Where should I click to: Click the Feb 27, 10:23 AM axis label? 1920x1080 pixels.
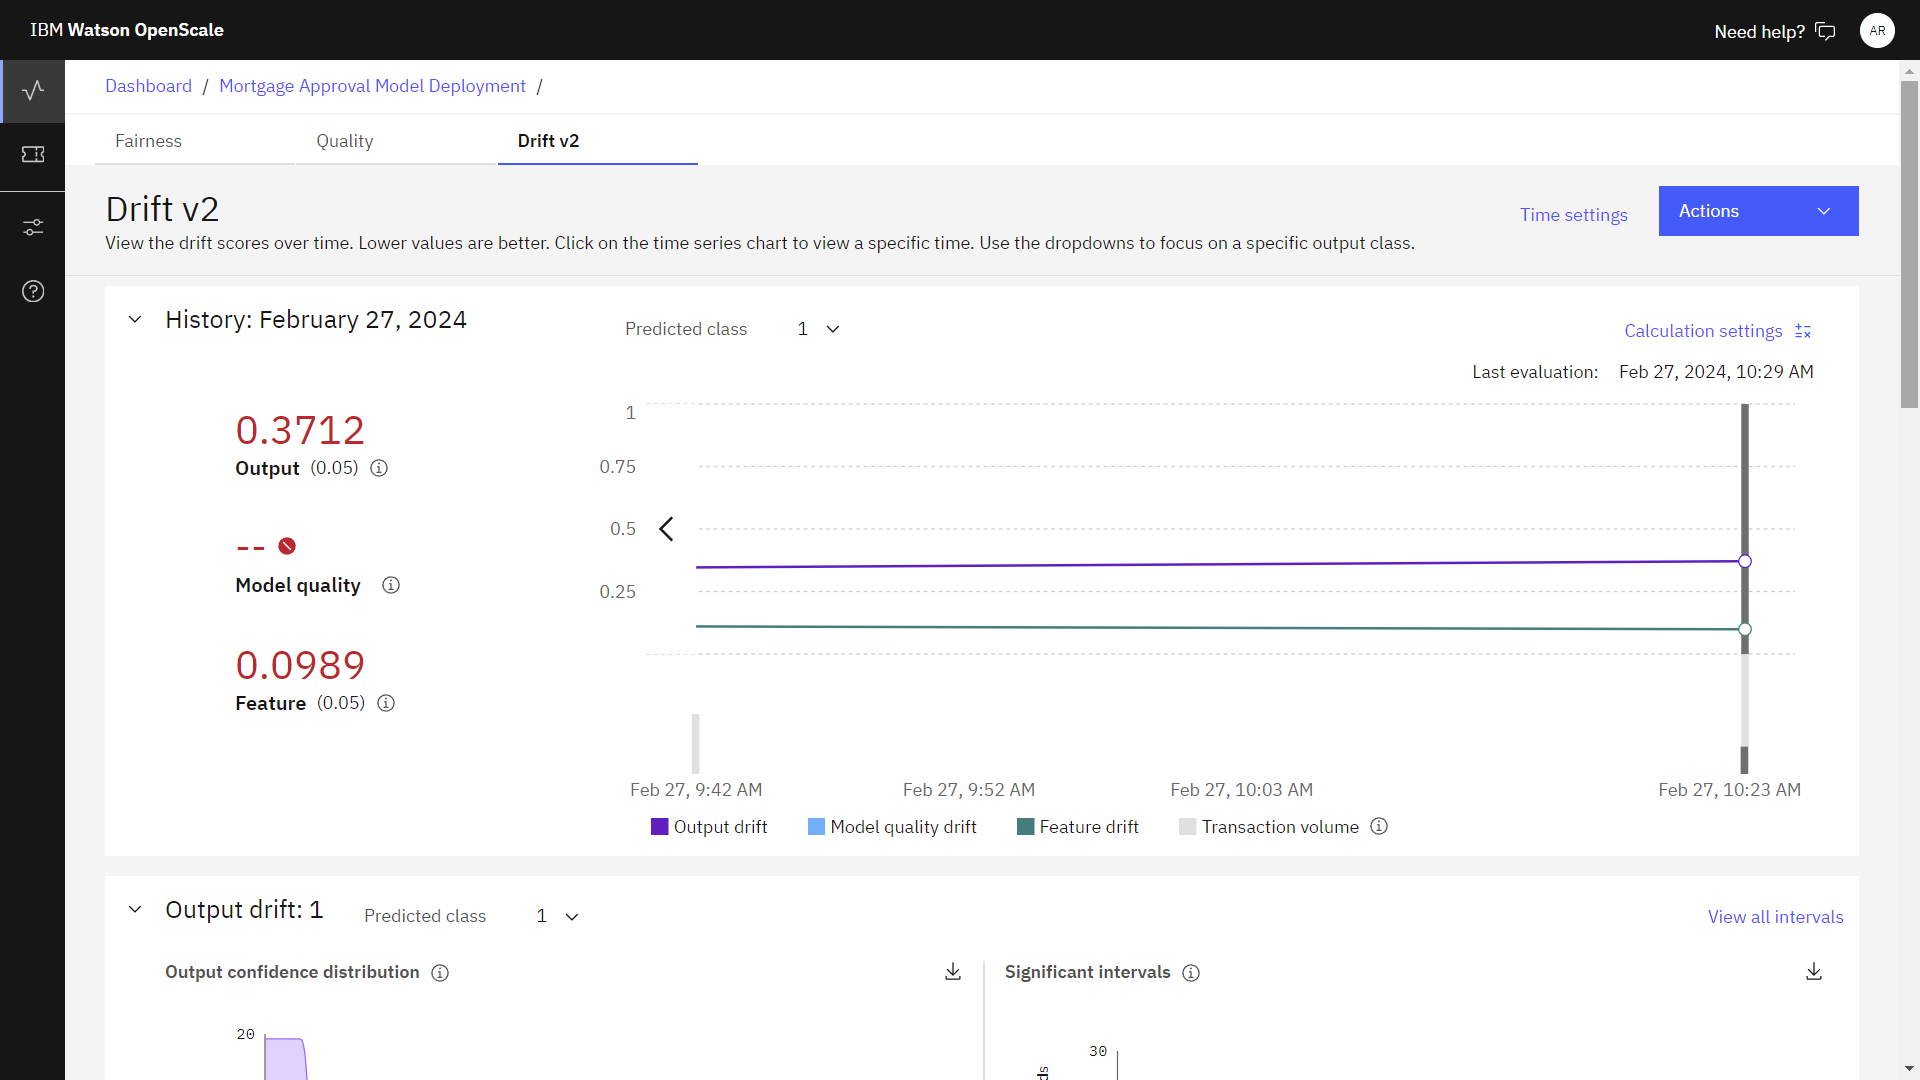pyautogui.click(x=1729, y=790)
